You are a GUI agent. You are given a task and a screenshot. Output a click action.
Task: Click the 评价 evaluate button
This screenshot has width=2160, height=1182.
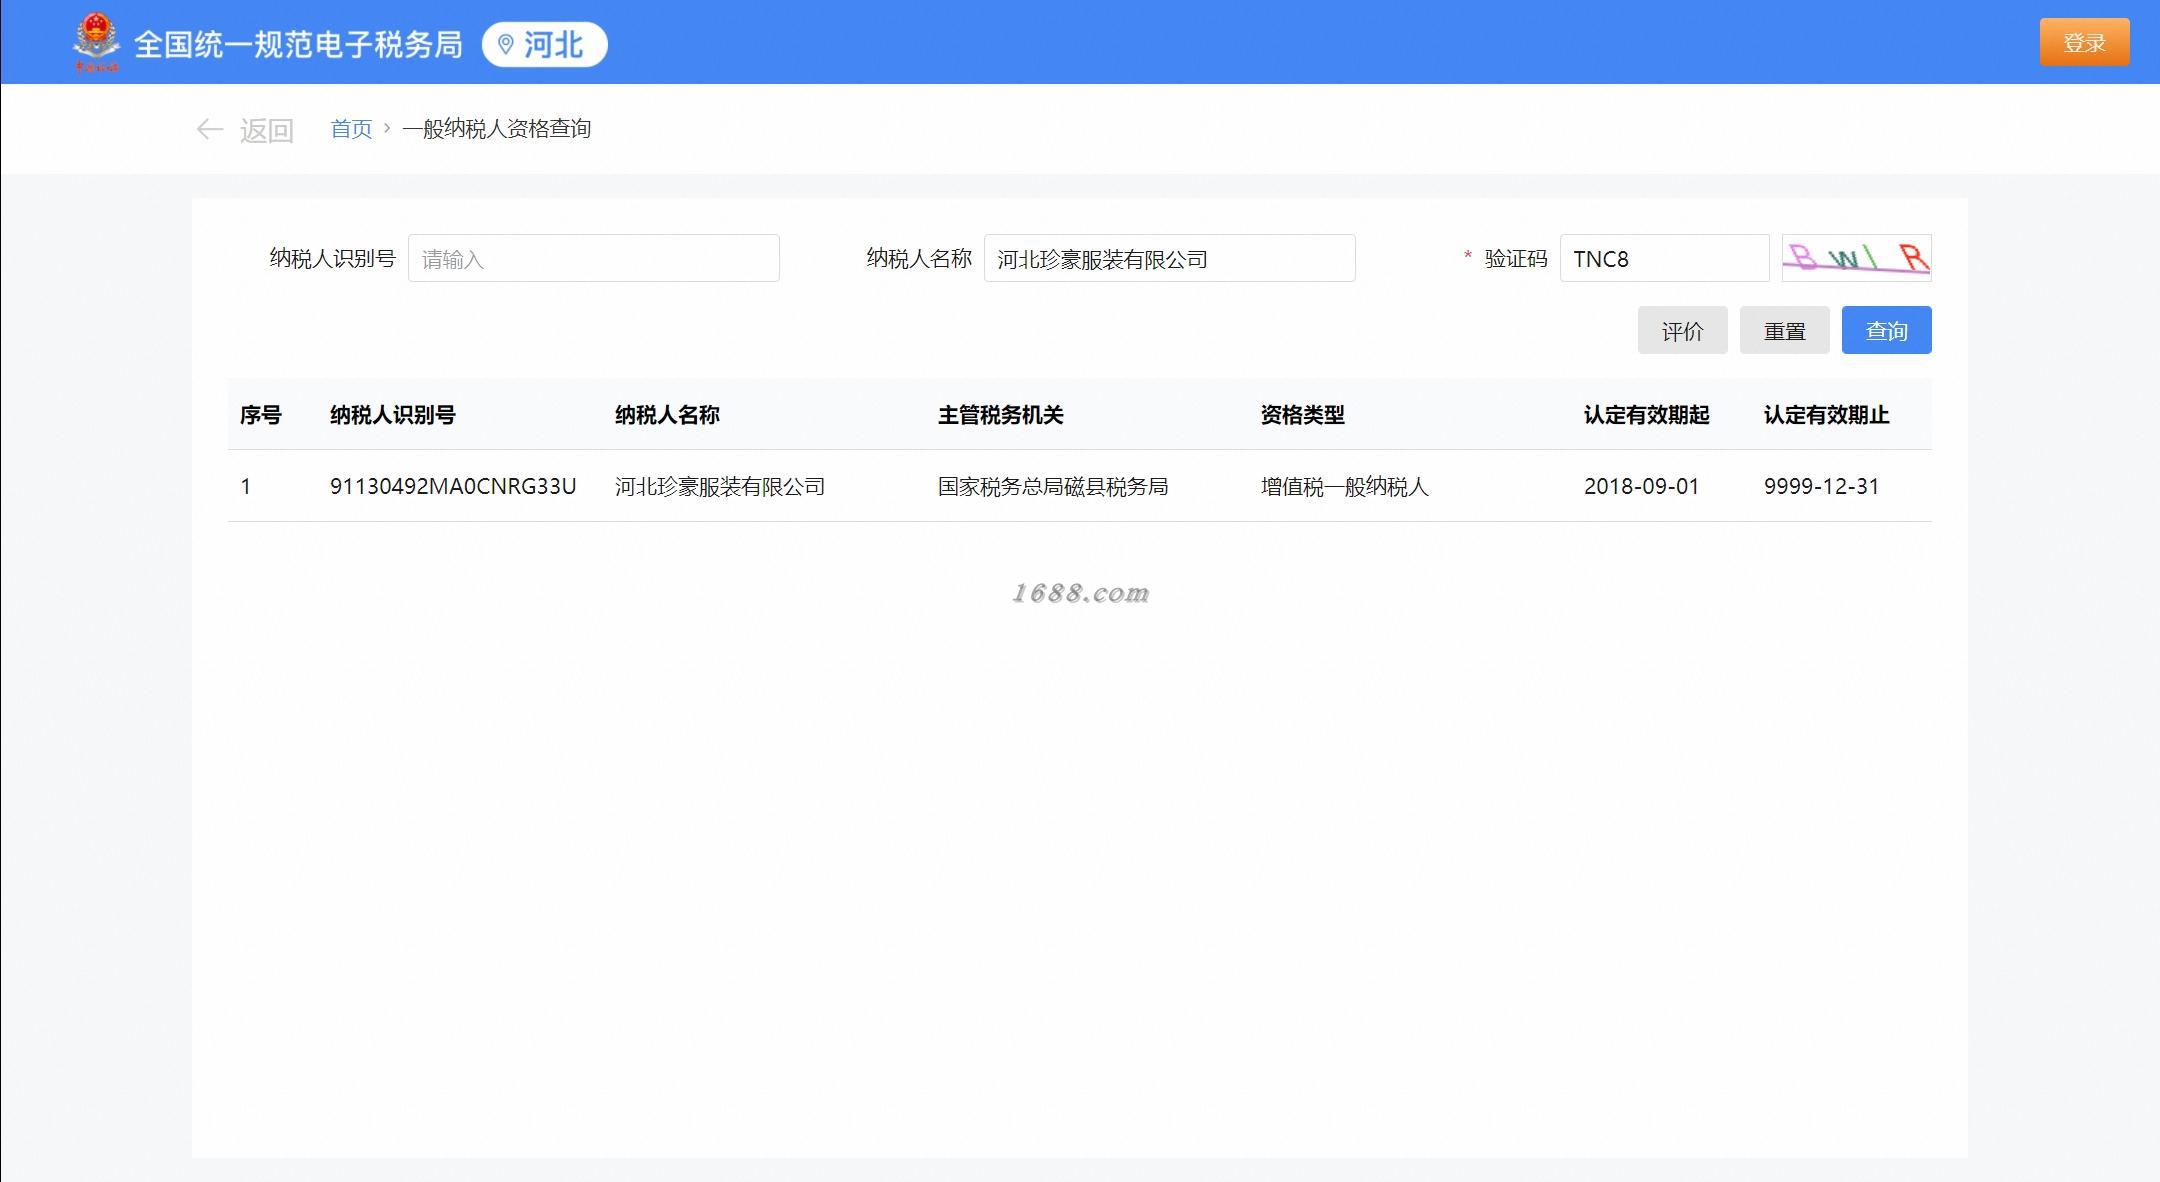coord(1682,331)
